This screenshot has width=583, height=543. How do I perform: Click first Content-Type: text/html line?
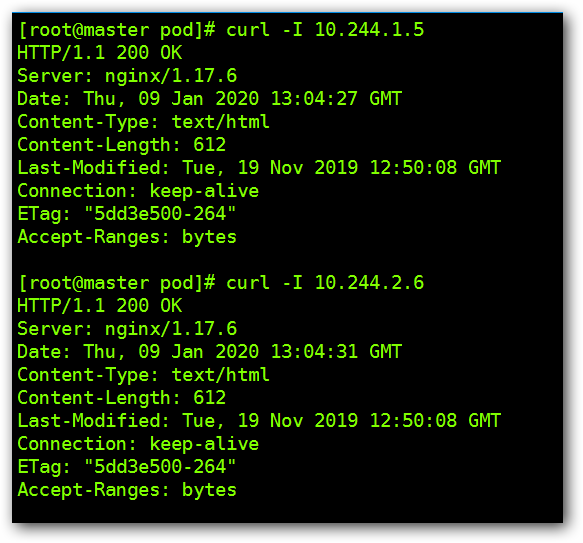[143, 122]
